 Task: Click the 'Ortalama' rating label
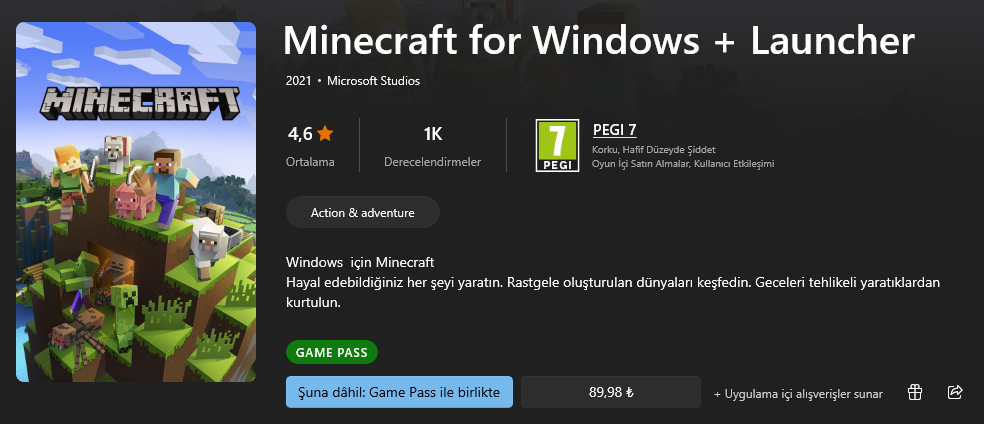310,161
